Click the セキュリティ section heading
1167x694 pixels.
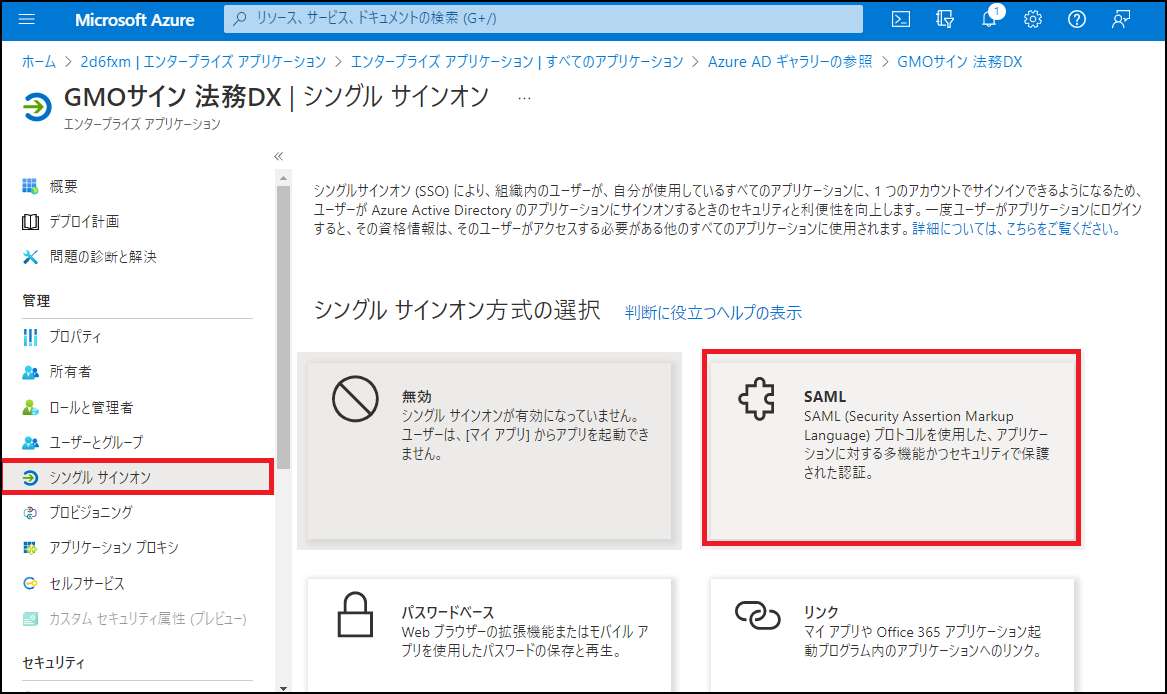tap(54, 663)
